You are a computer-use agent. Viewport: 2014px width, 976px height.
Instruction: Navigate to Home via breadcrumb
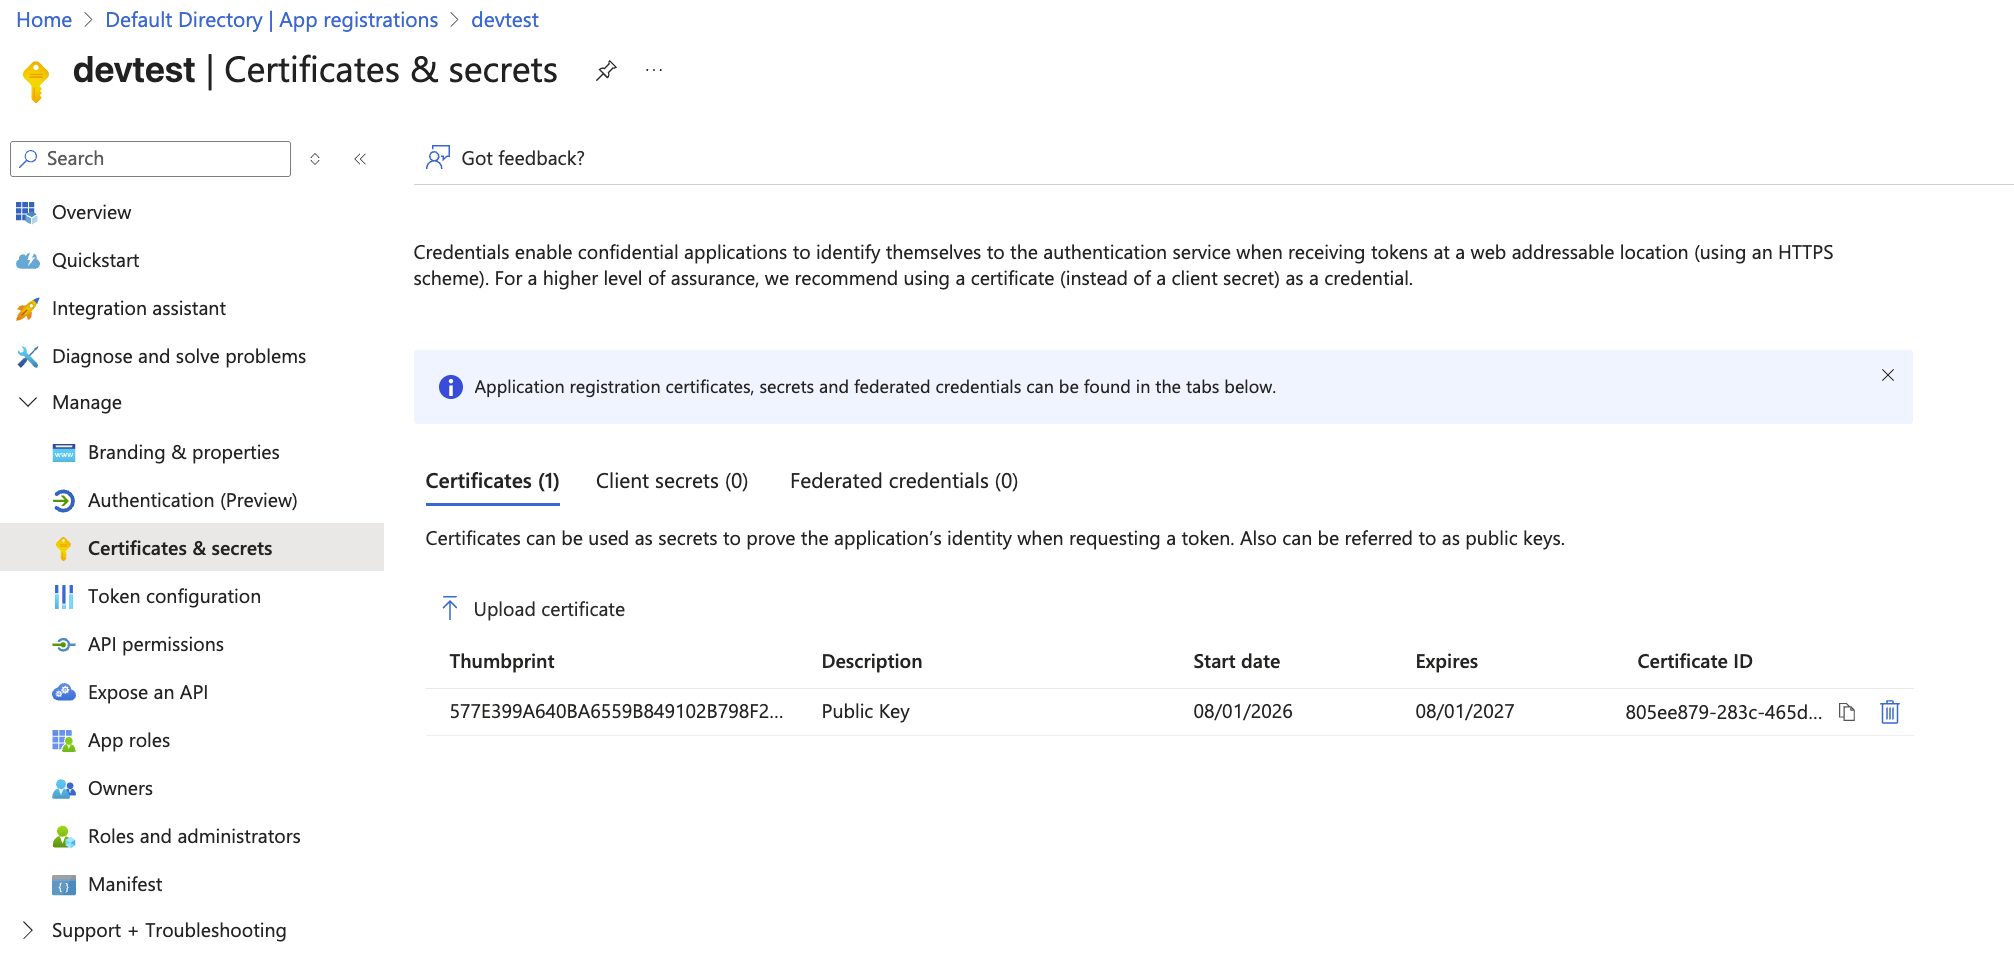tap(43, 19)
